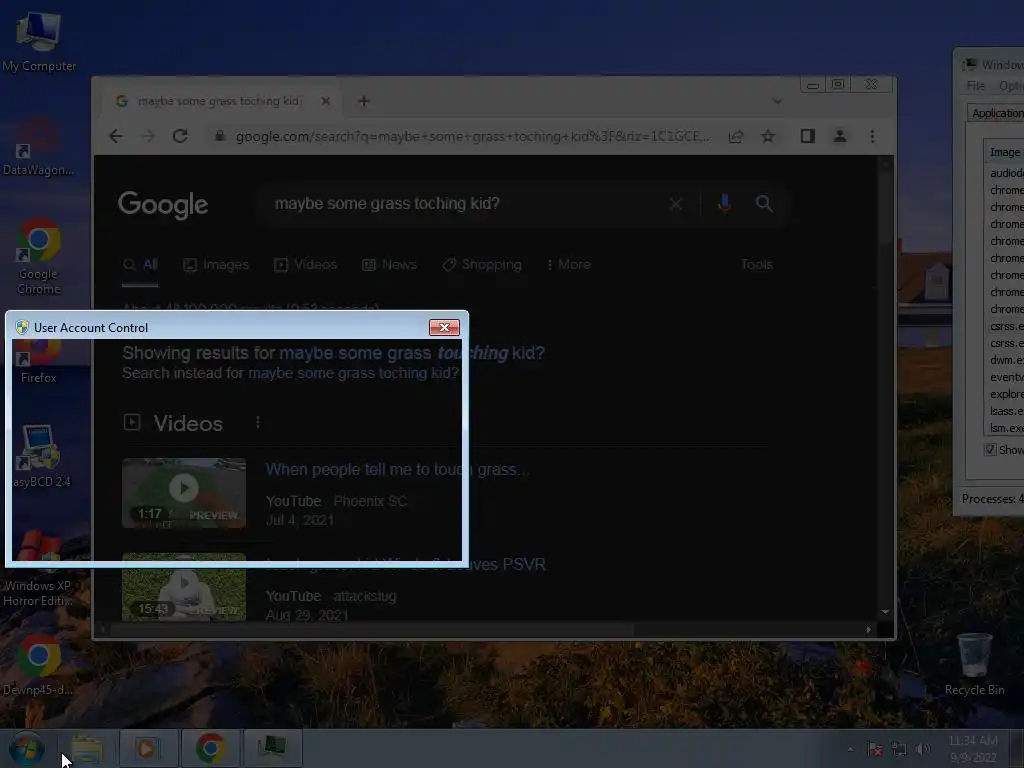Viewport: 1024px width, 768px height.
Task: Reload the Google search page
Action: coord(180,136)
